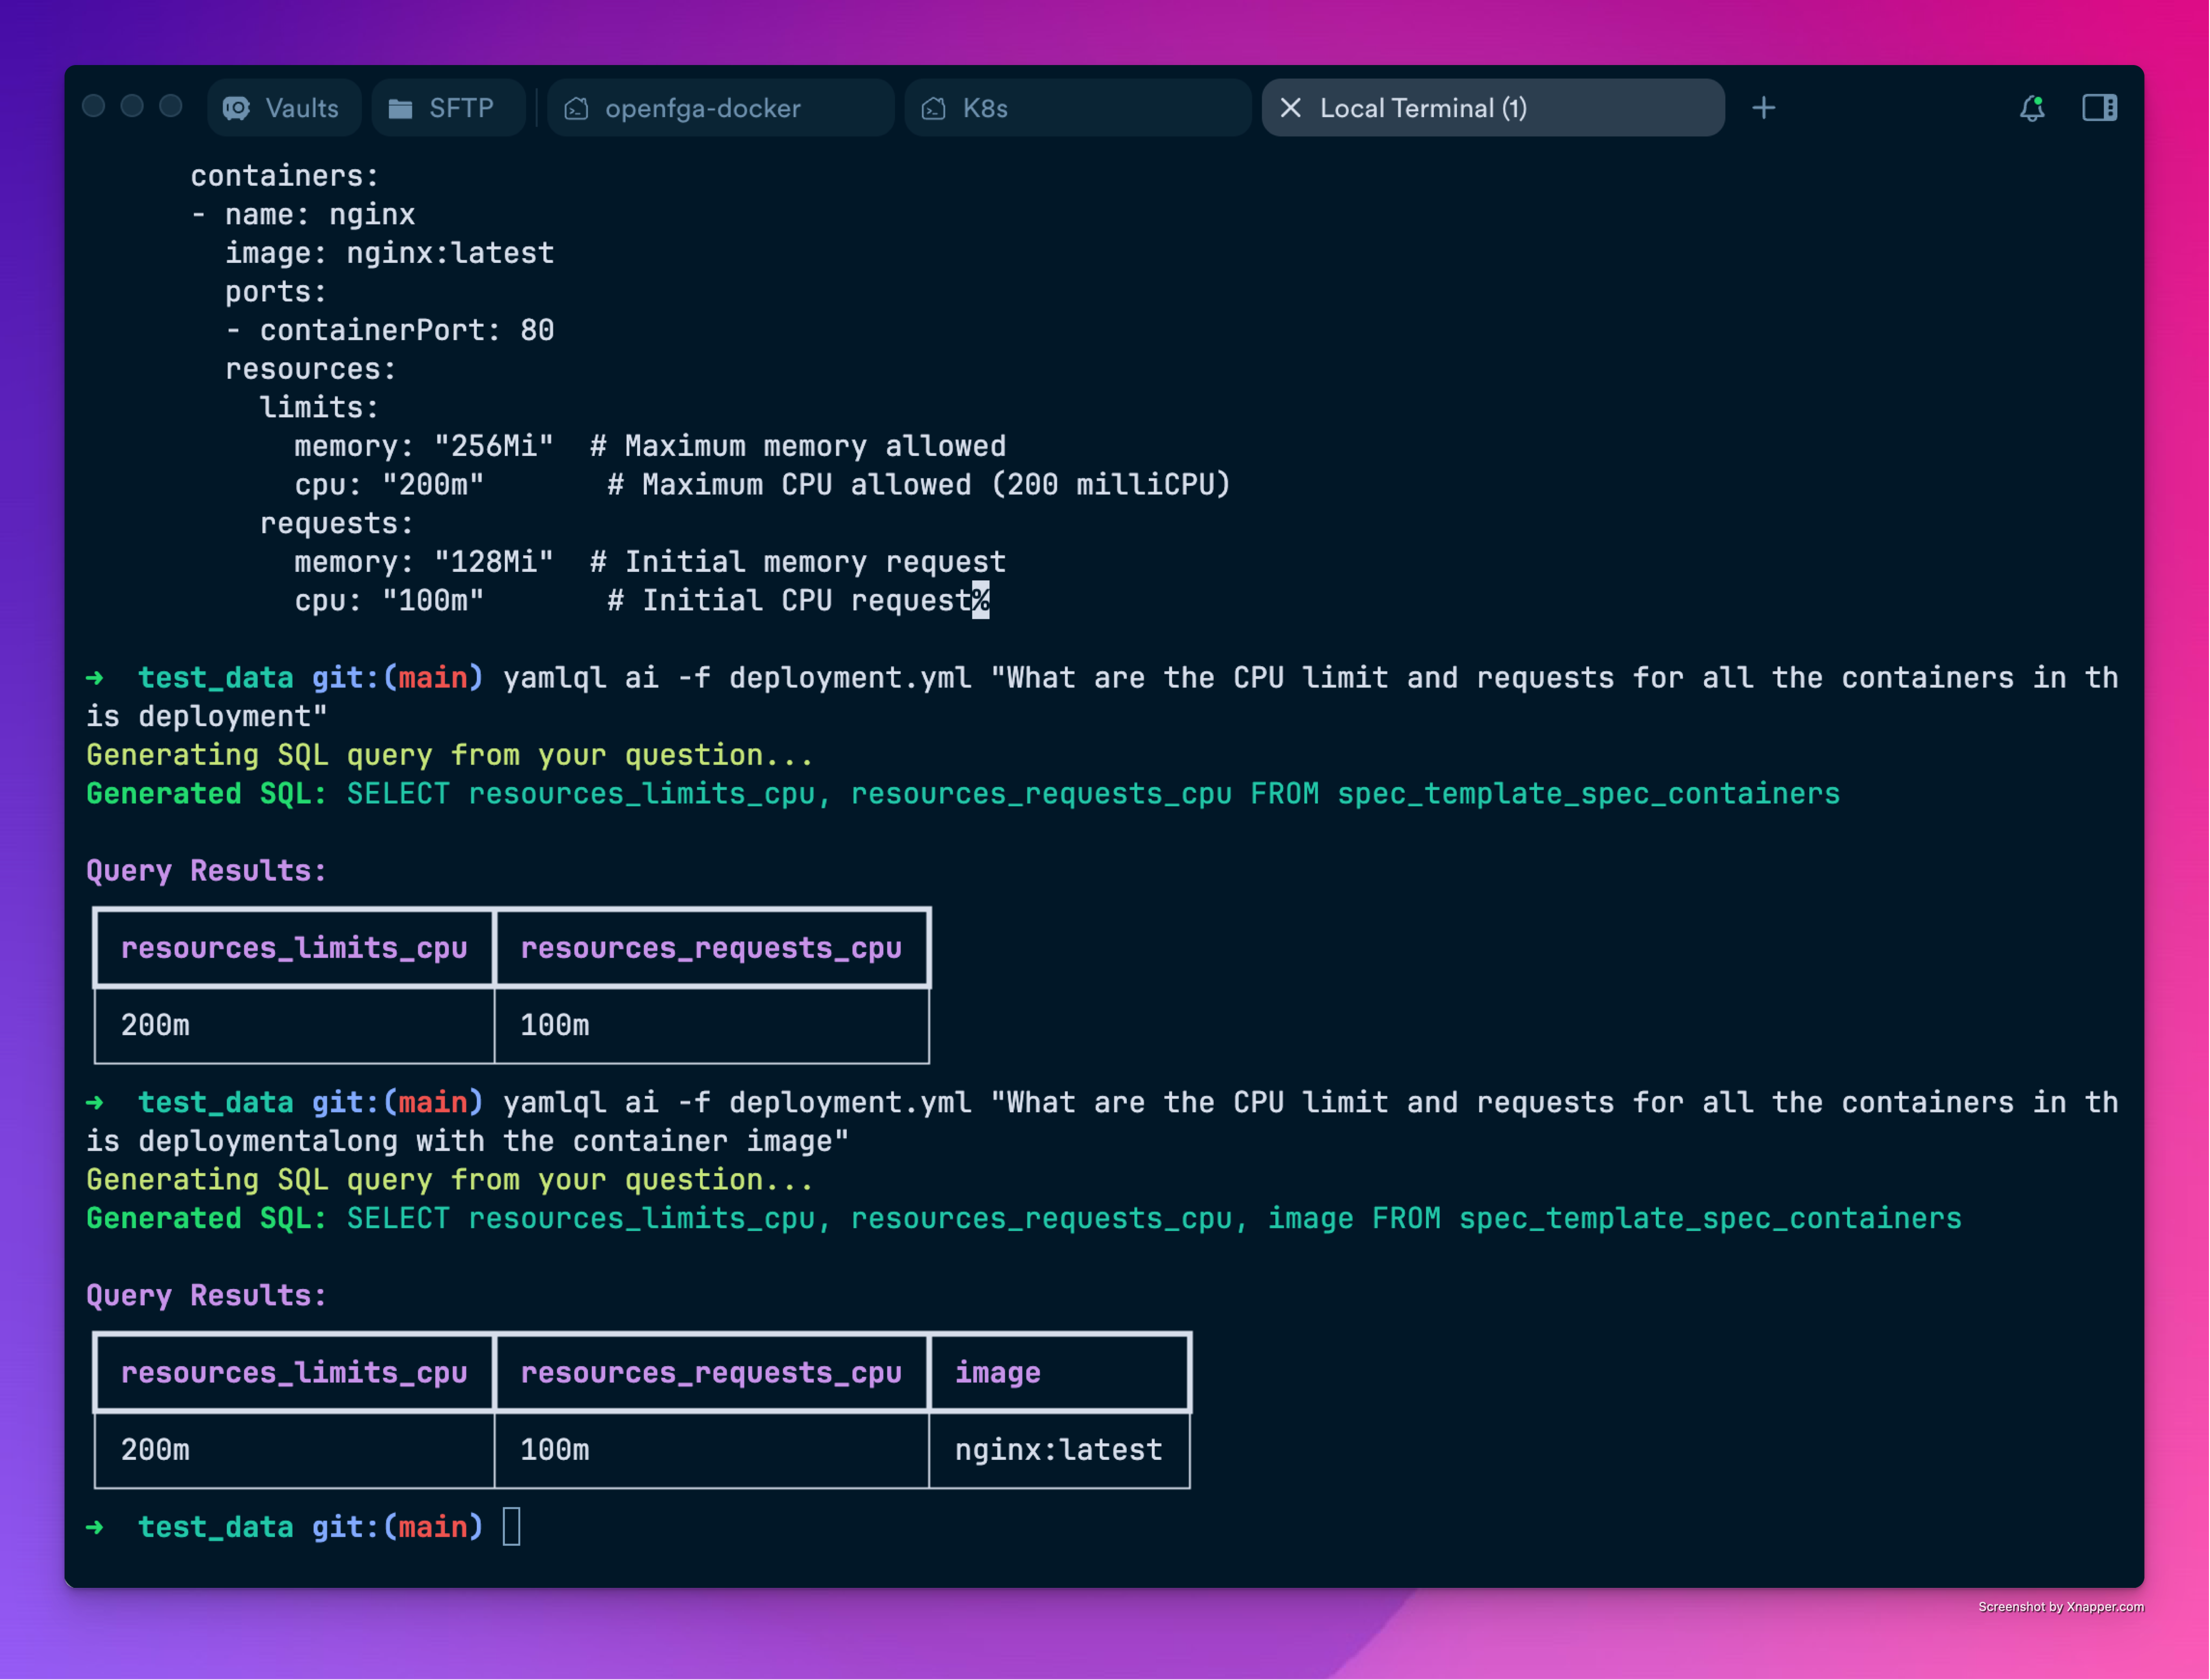
Task: Click the 'ports:' YAML key
Action: [x=276, y=292]
